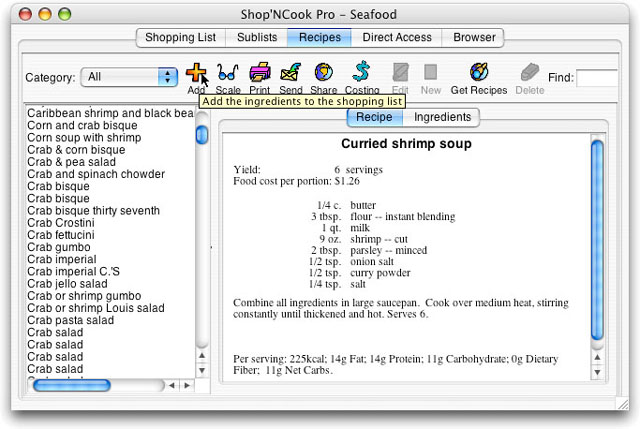
Task: Select 'Crab fettucini' recipe
Action: (61, 235)
